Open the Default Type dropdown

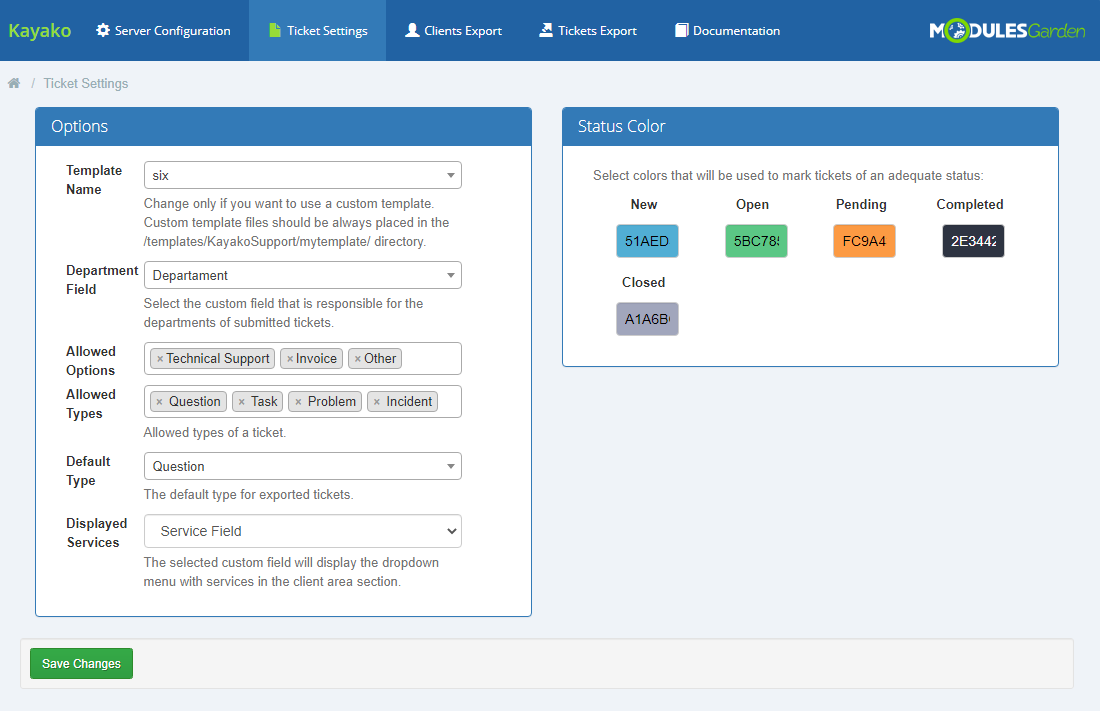coord(302,466)
